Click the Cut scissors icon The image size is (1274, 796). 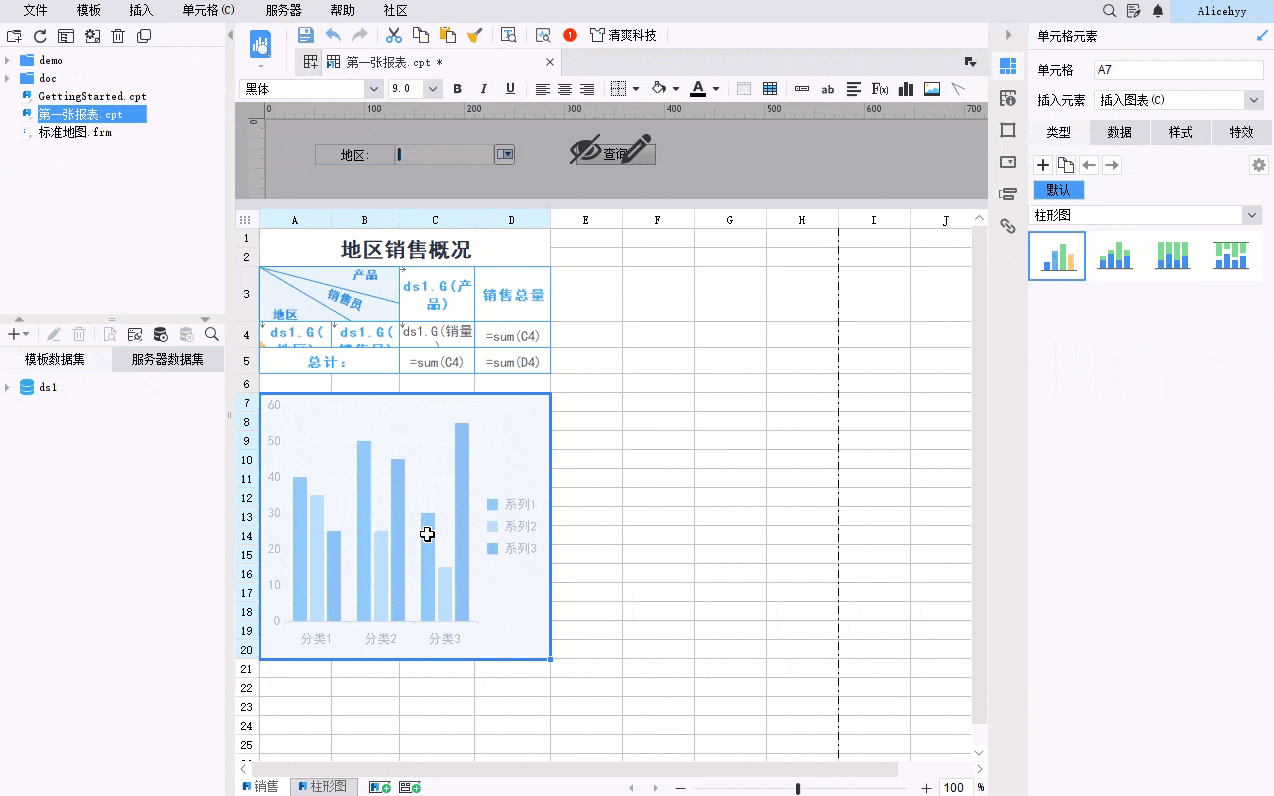click(394, 35)
